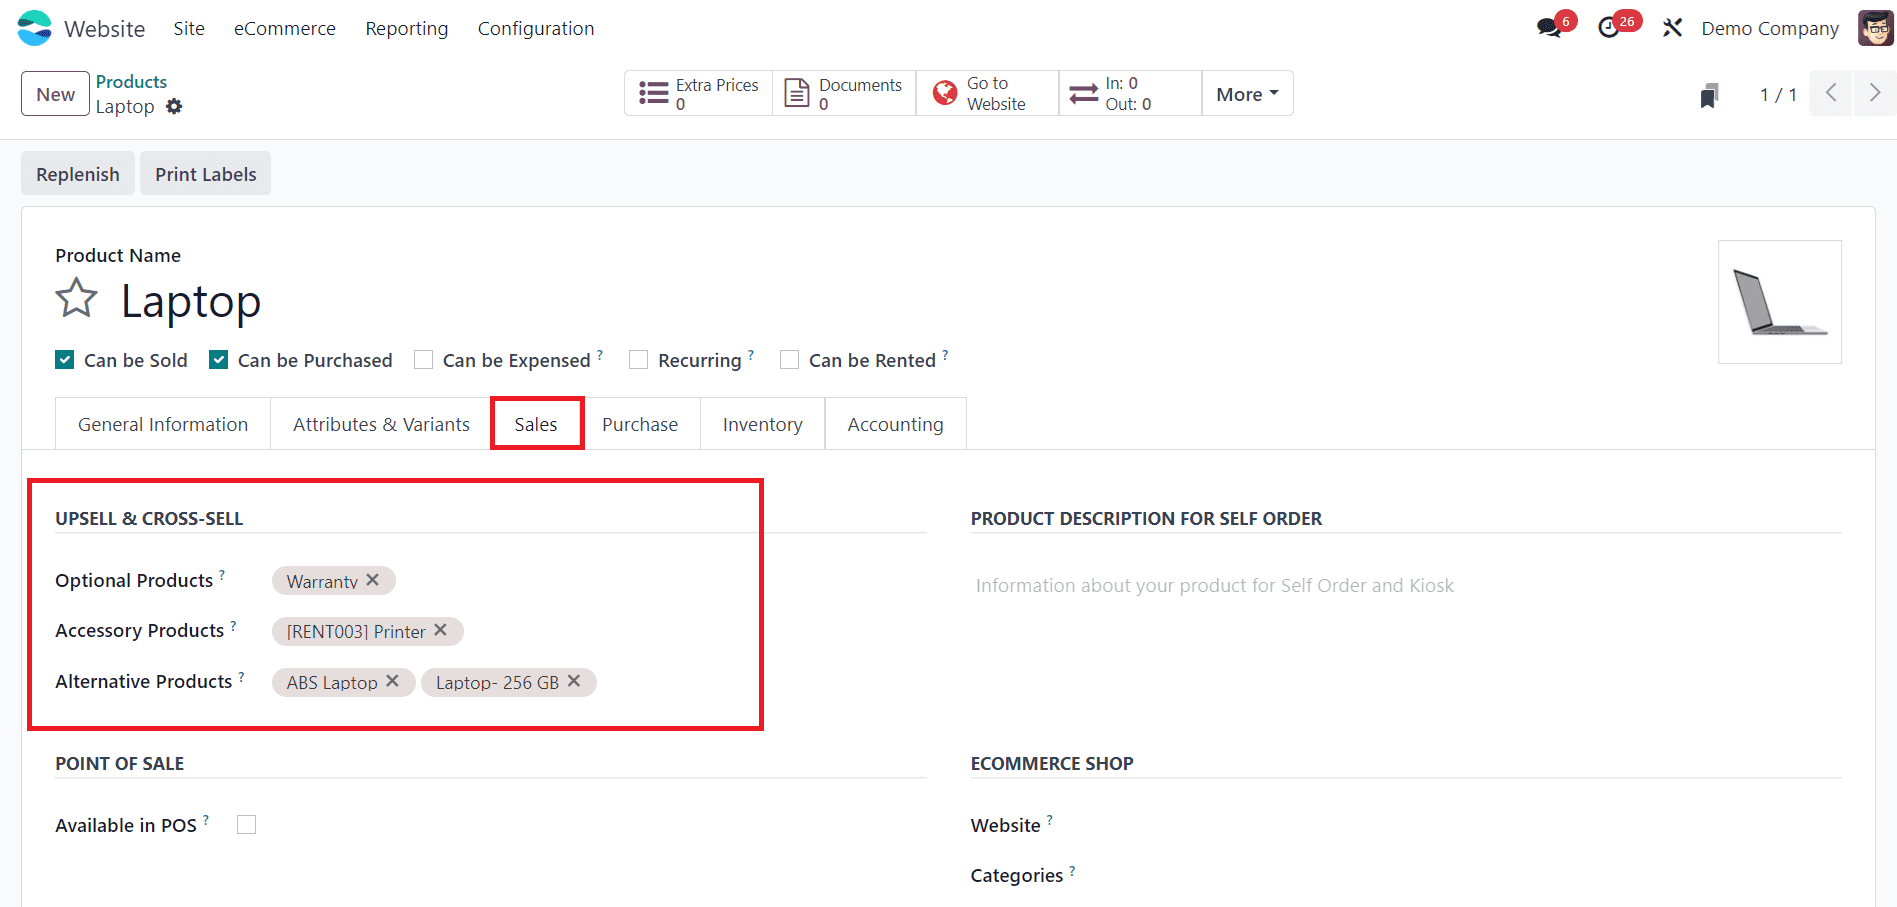Open the Demo Company switcher

1770,28
